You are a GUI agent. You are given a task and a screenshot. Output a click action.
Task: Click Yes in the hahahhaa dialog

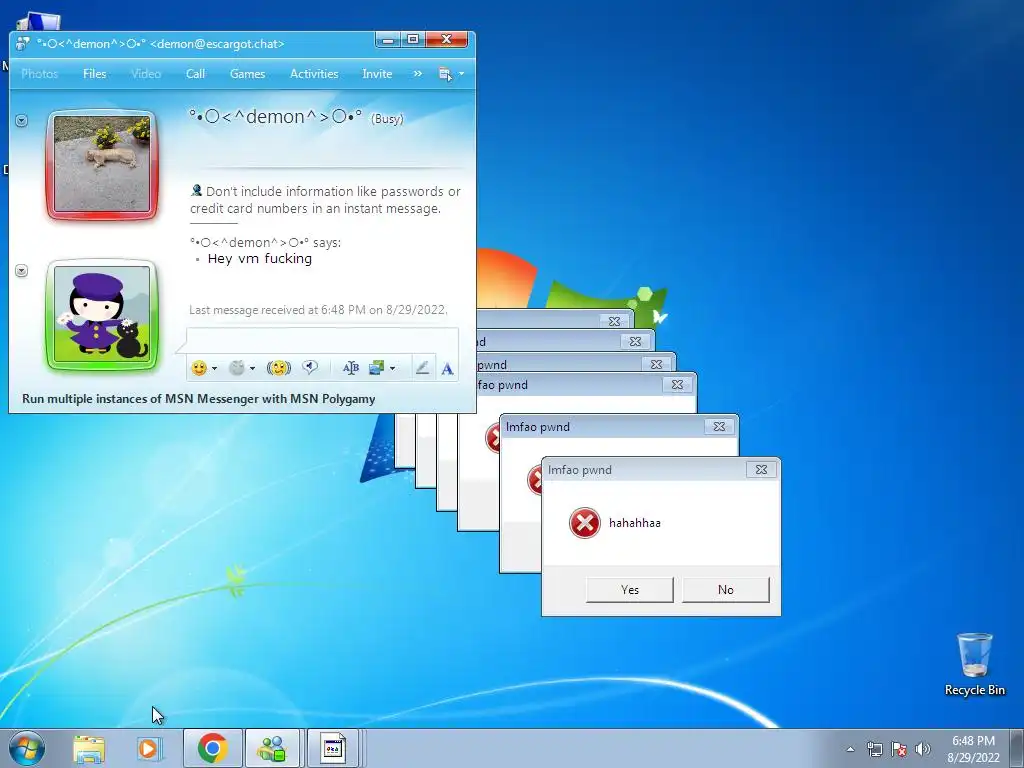tap(630, 590)
